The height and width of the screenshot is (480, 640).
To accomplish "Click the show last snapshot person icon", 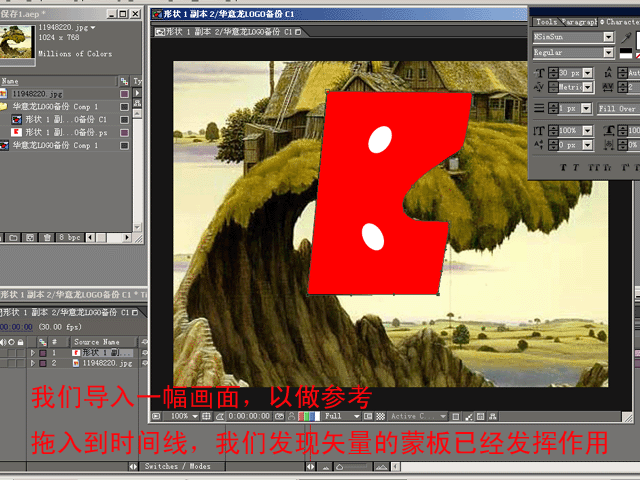I will [x=291, y=416].
